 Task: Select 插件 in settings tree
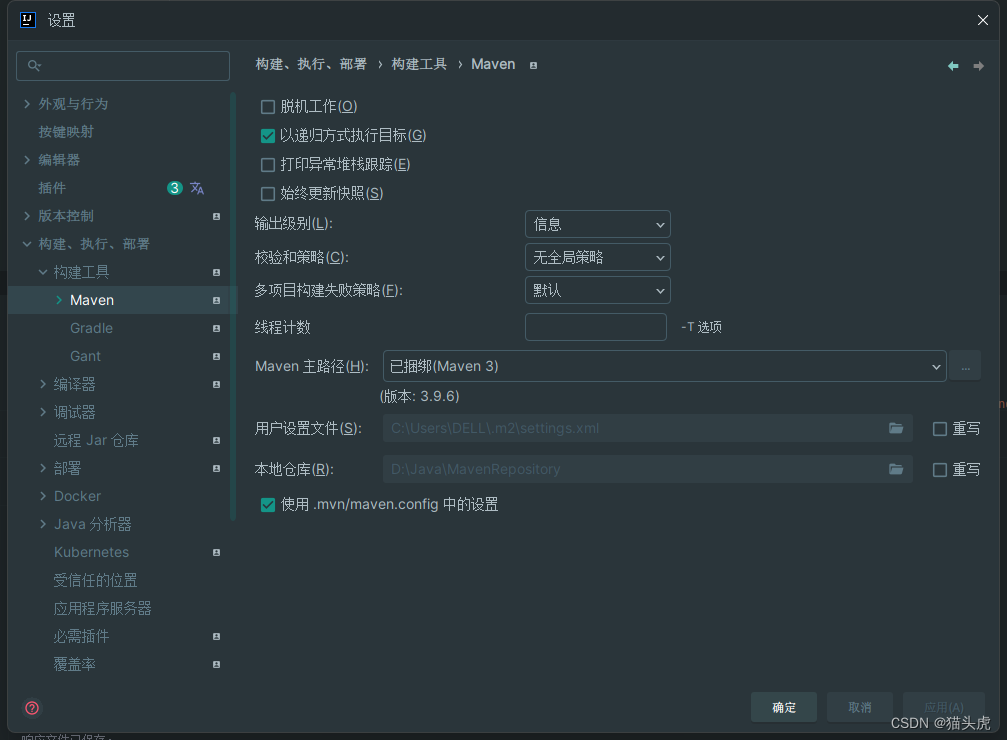click(x=52, y=188)
